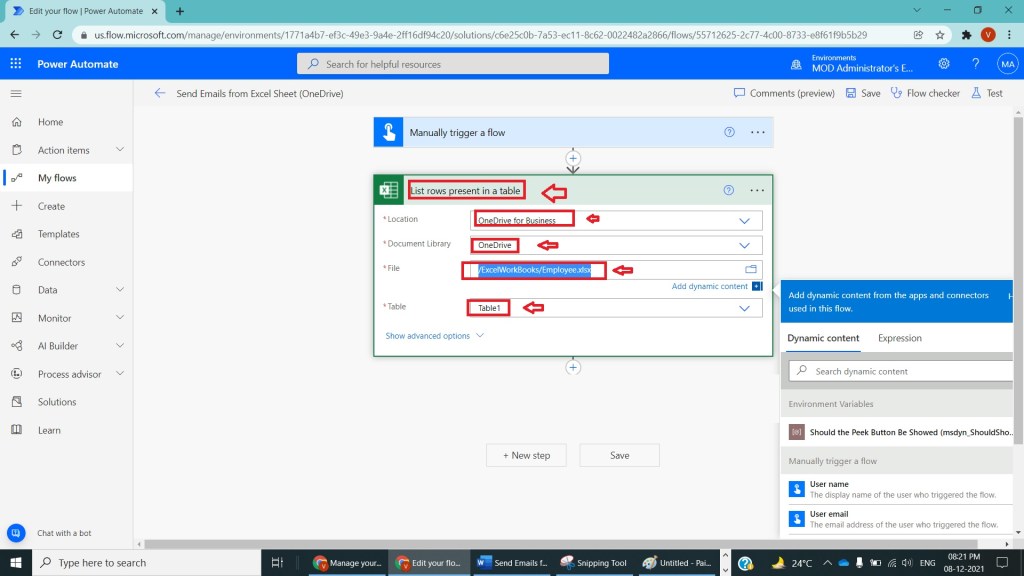
Task: Expand the Document Library dropdown
Action: point(744,245)
